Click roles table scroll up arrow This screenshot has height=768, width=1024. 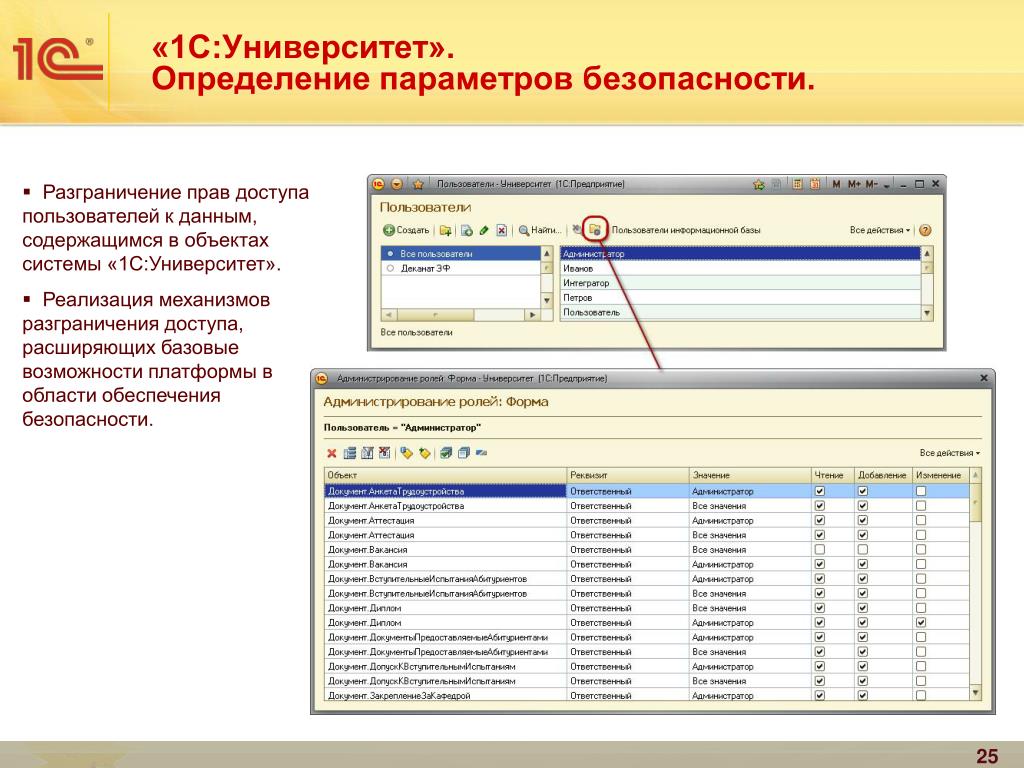[976, 475]
